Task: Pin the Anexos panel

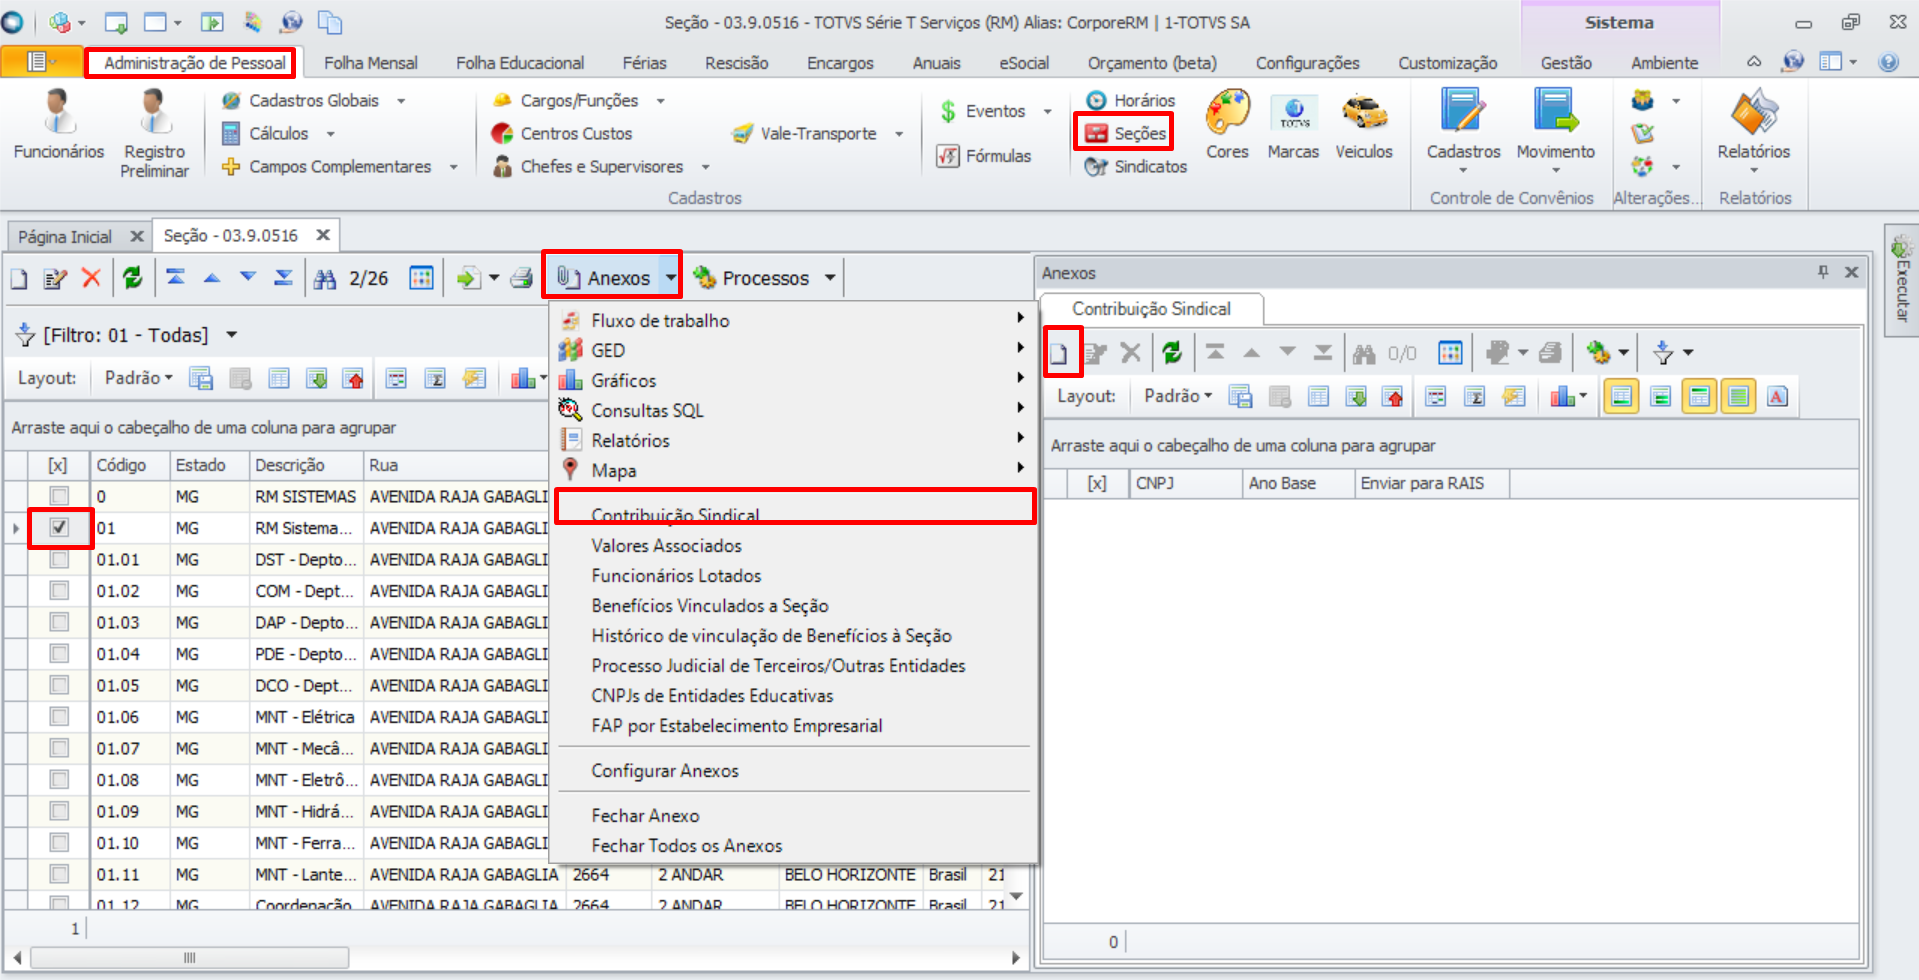Action: click(1823, 272)
